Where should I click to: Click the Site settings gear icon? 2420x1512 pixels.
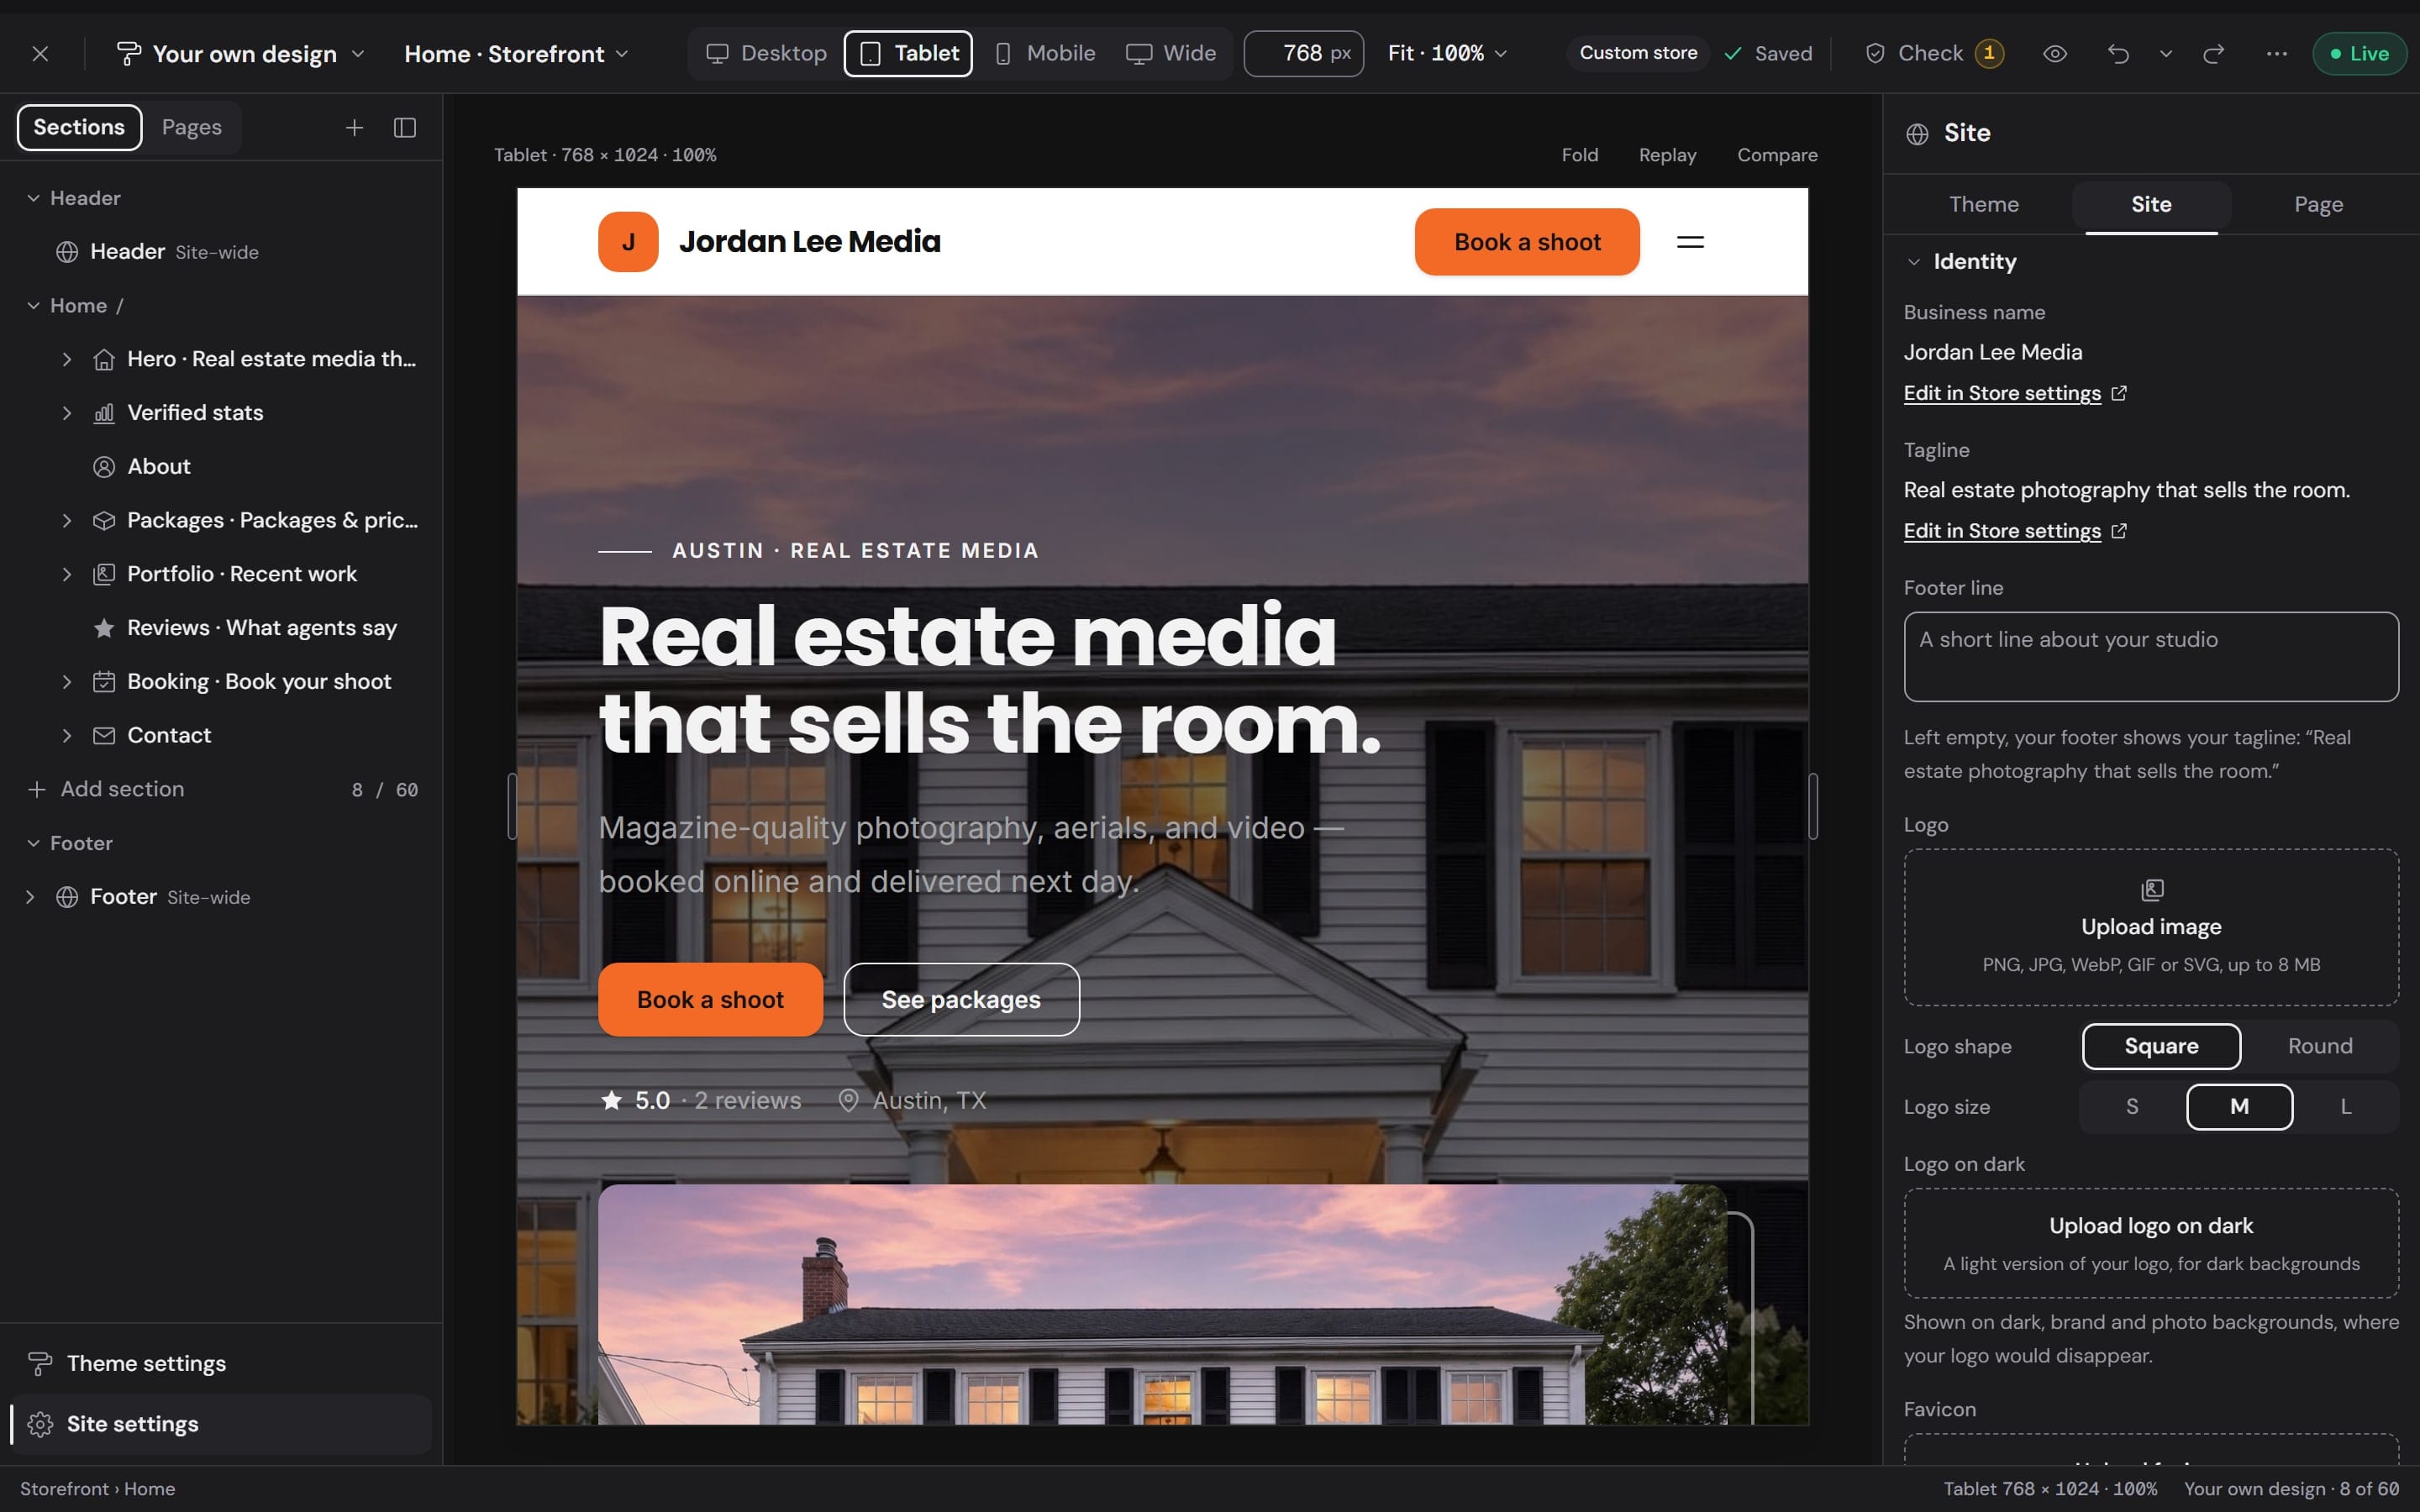coord(40,1424)
